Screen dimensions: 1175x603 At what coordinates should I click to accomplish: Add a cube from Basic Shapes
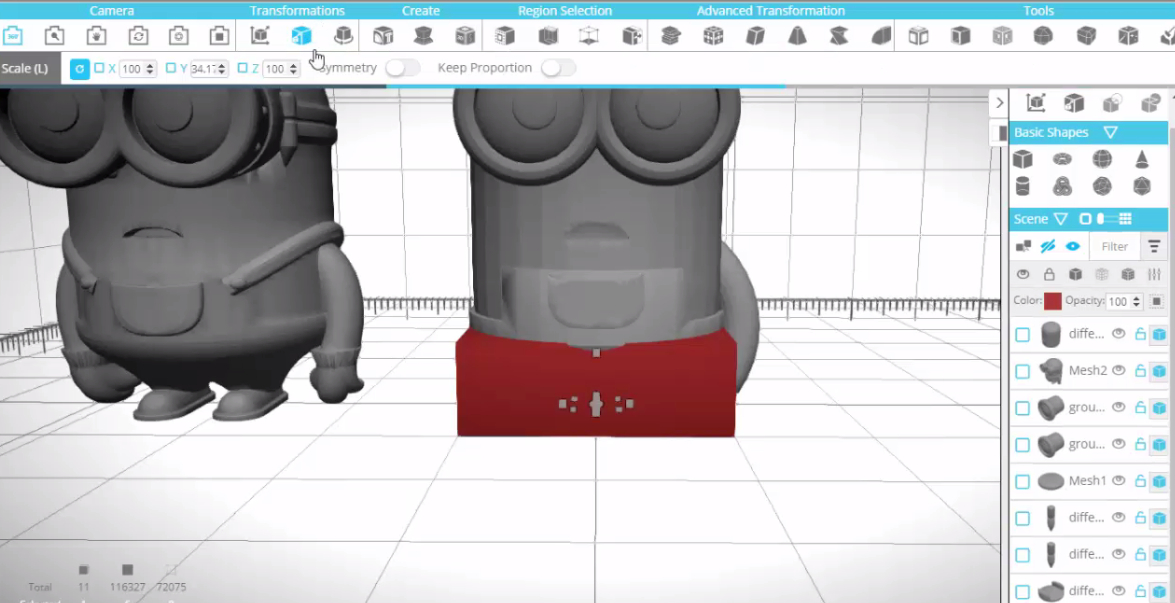click(1022, 159)
